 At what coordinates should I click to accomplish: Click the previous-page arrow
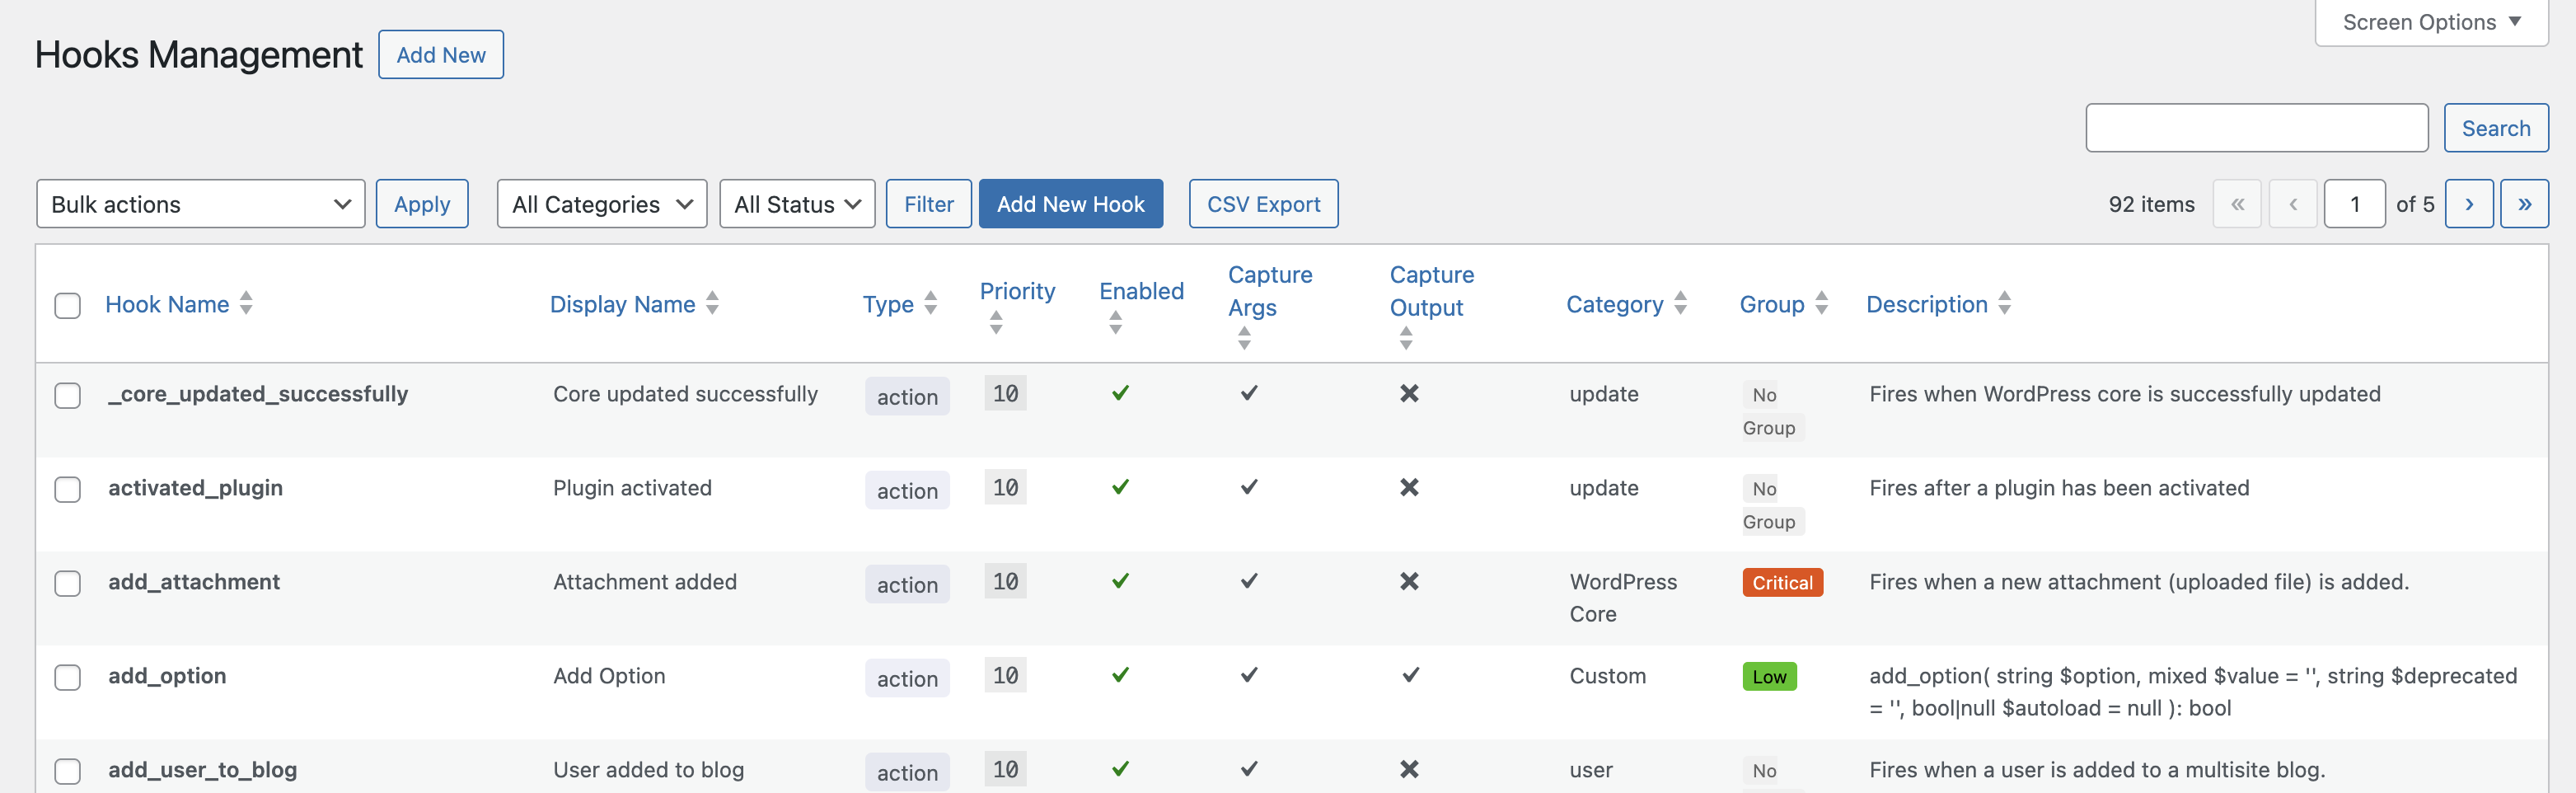tap(2293, 203)
